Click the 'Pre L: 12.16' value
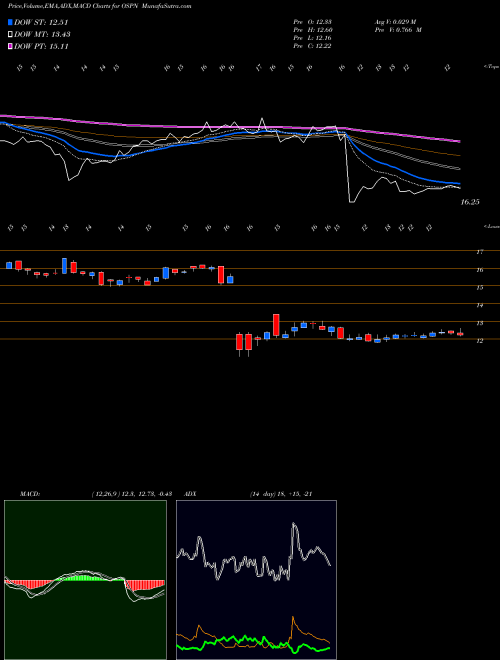Screen dimensions: 500x660 (x=312, y=38)
